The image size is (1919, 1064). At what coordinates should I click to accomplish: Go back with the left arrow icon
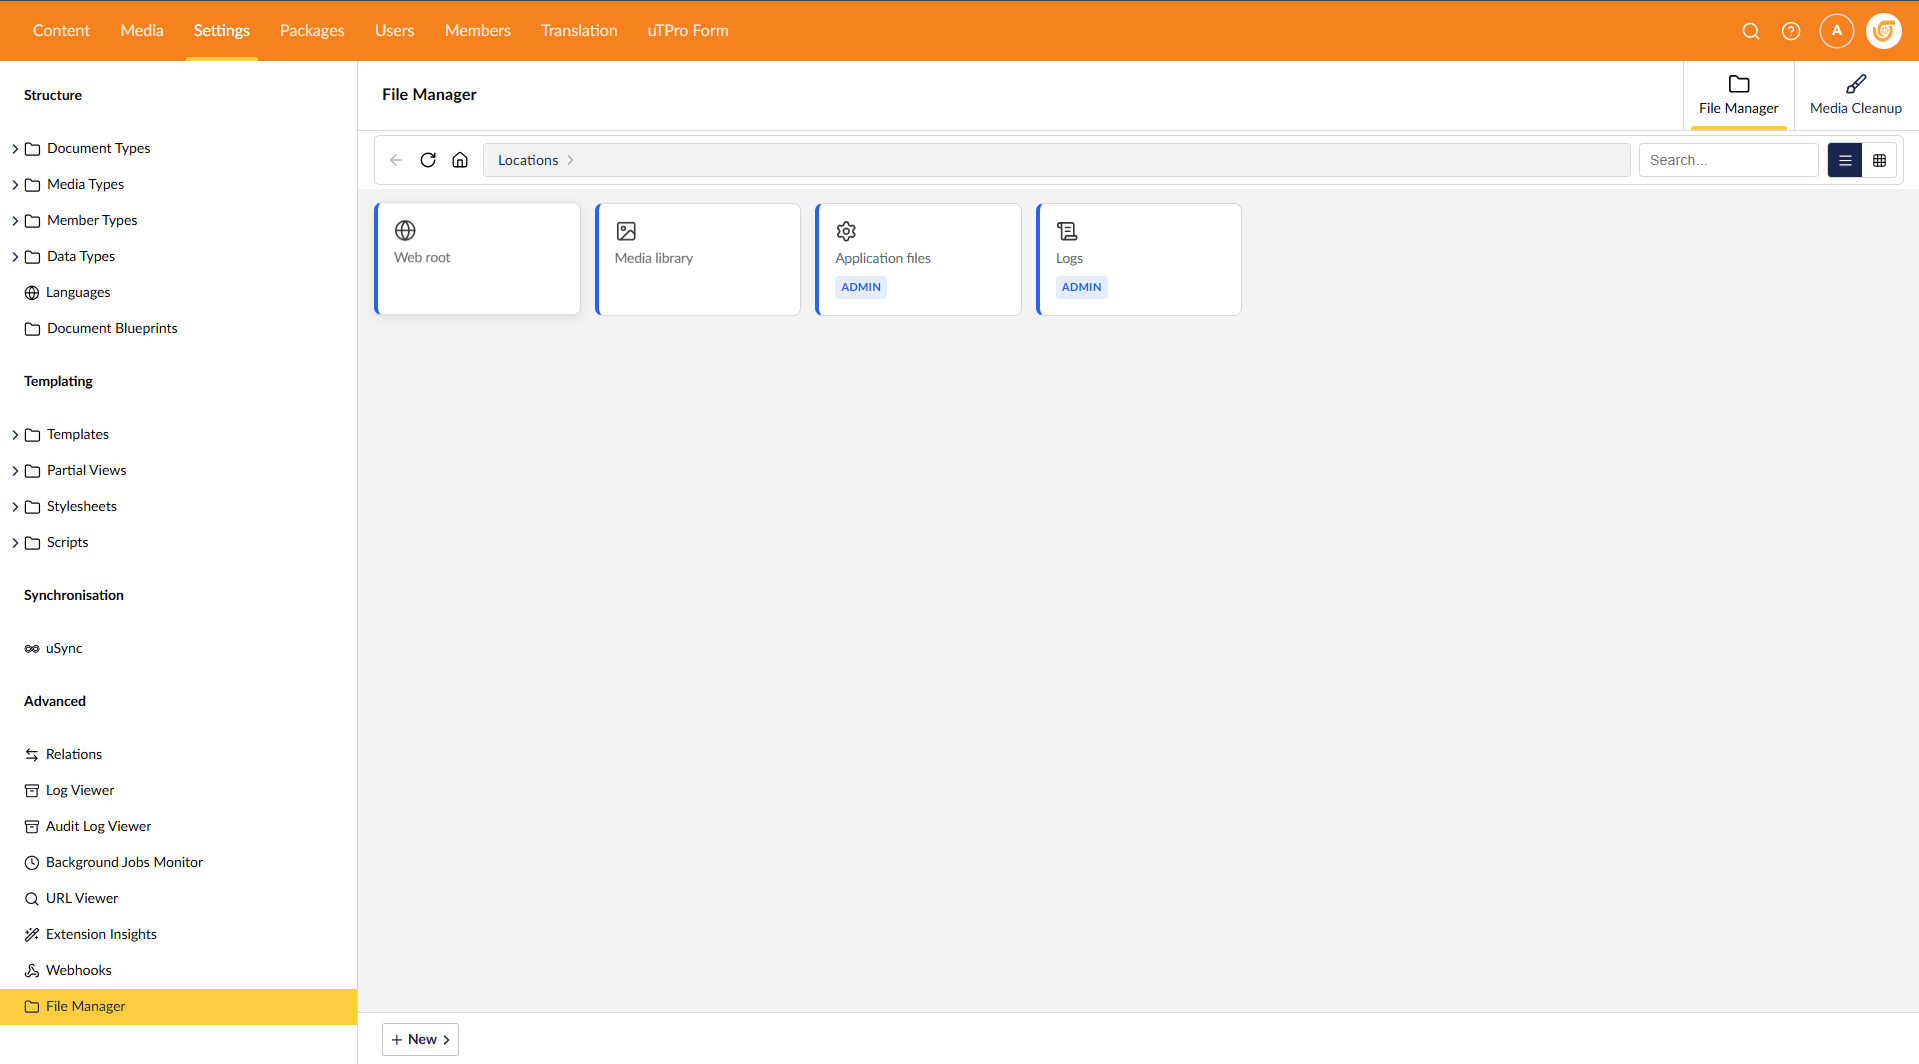[396, 160]
